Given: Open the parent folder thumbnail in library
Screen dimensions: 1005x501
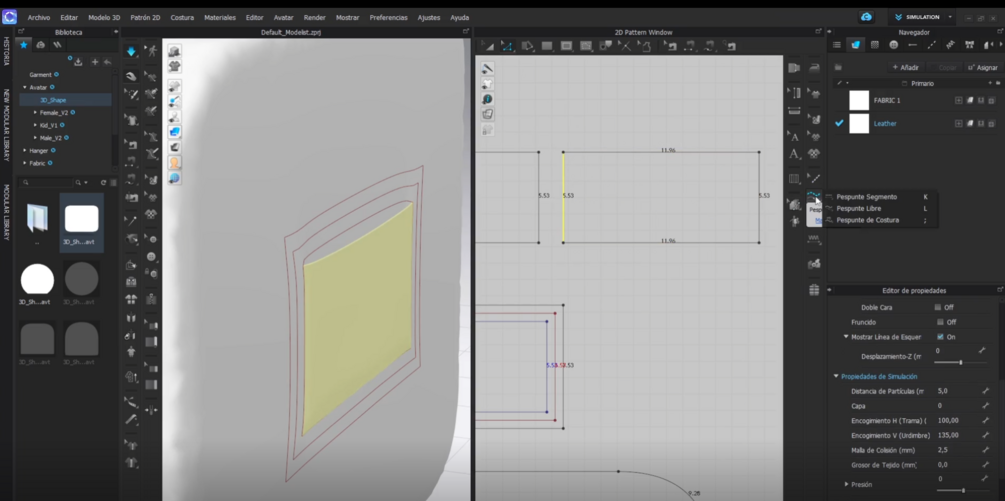Looking at the screenshot, I should pos(37,219).
